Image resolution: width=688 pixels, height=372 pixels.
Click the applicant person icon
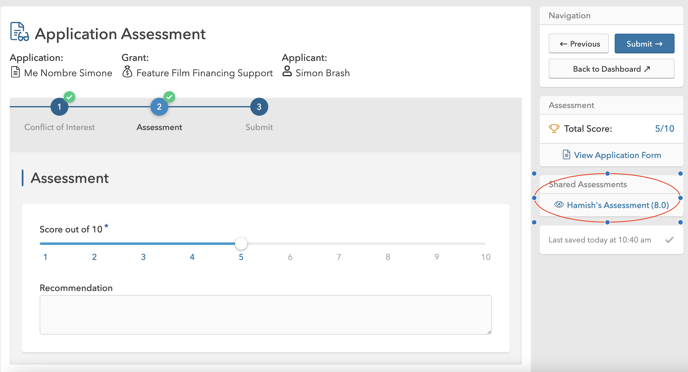pos(287,71)
